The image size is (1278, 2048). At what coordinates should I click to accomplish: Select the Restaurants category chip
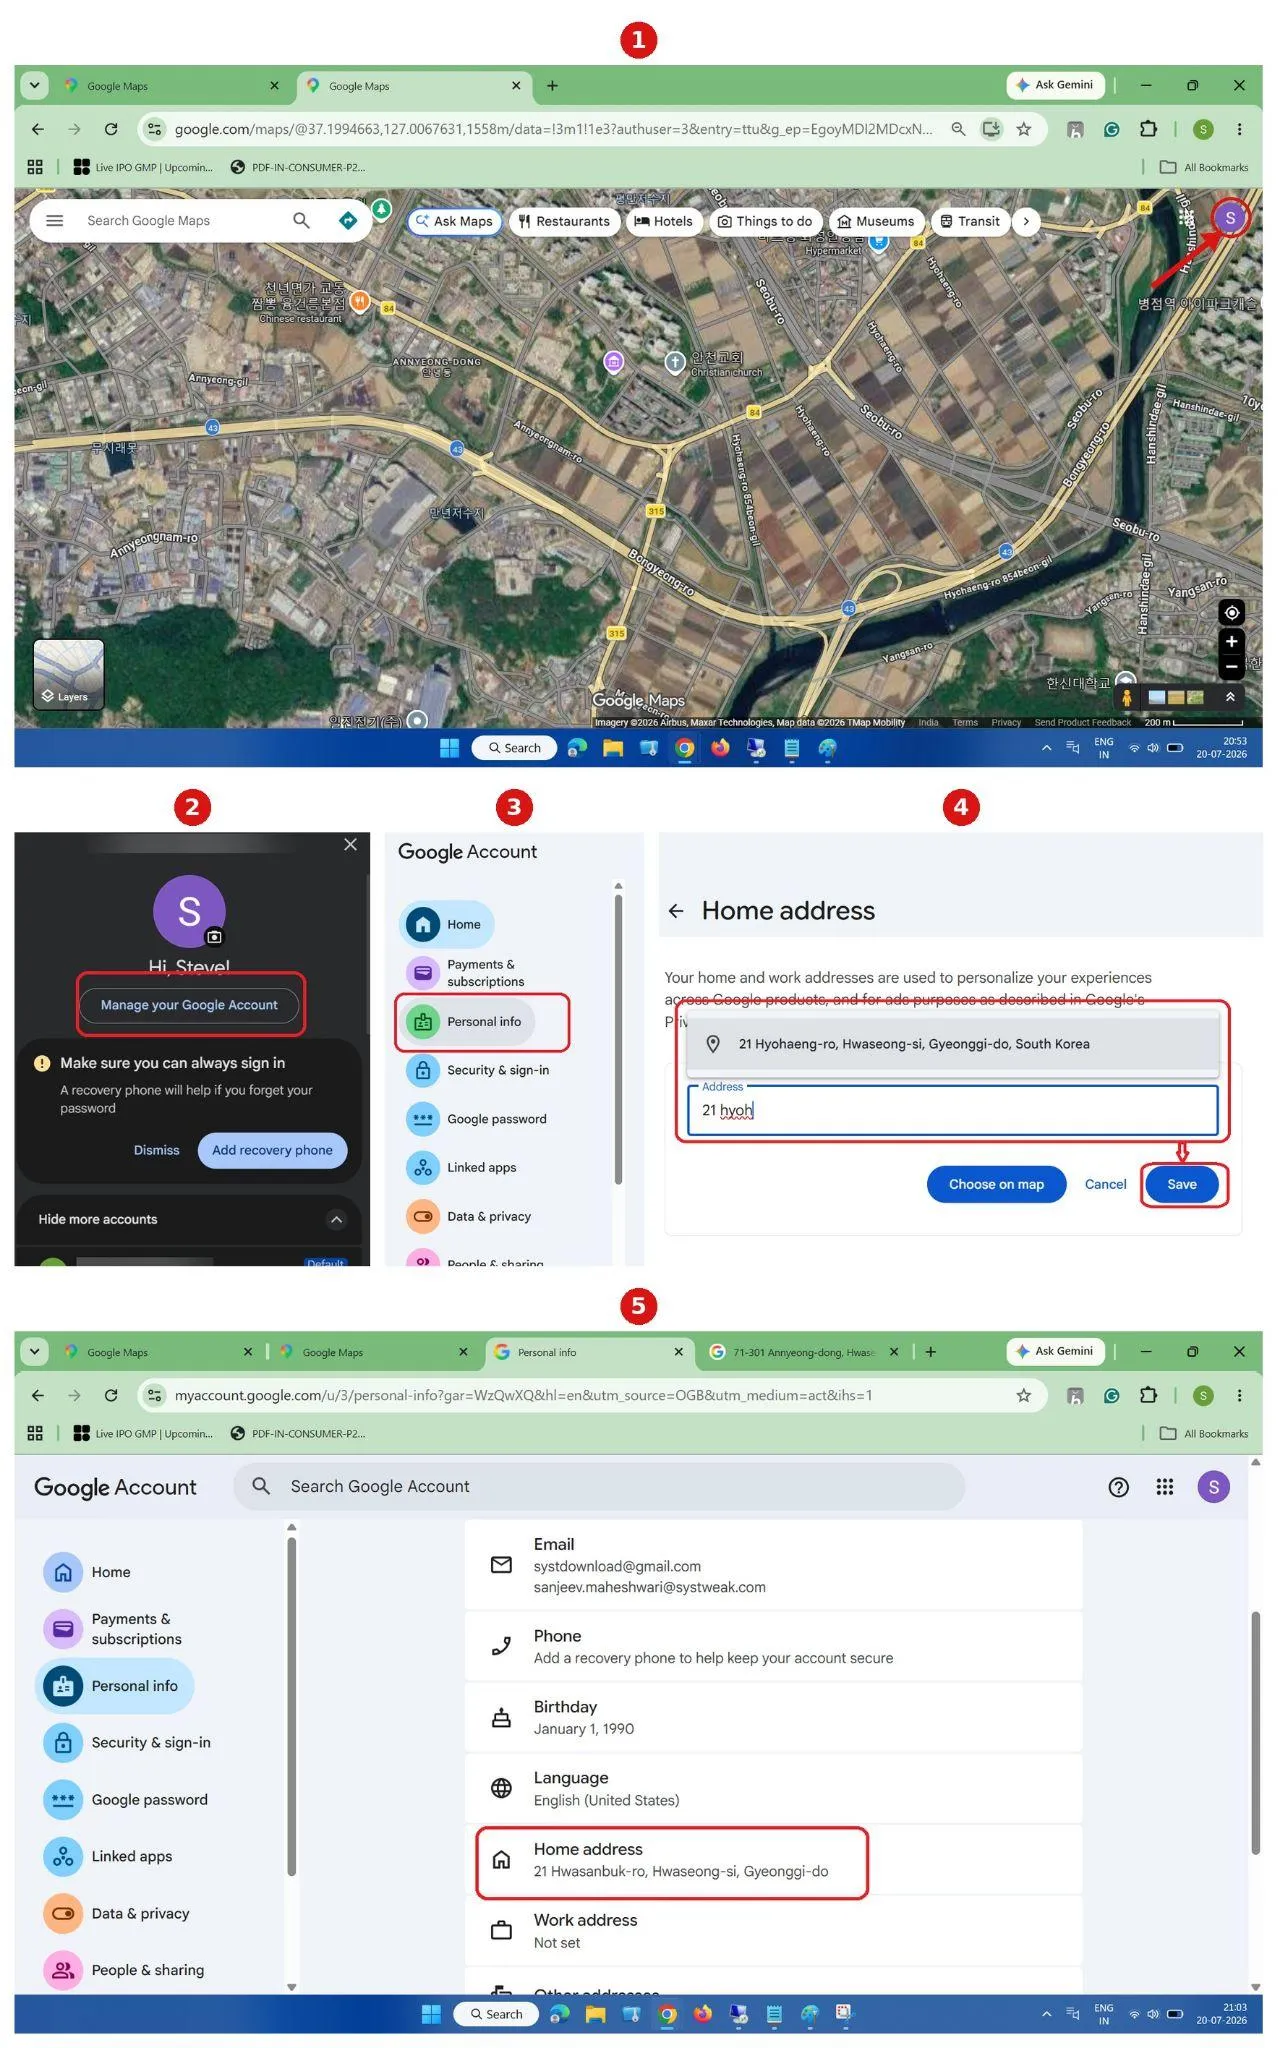click(564, 221)
